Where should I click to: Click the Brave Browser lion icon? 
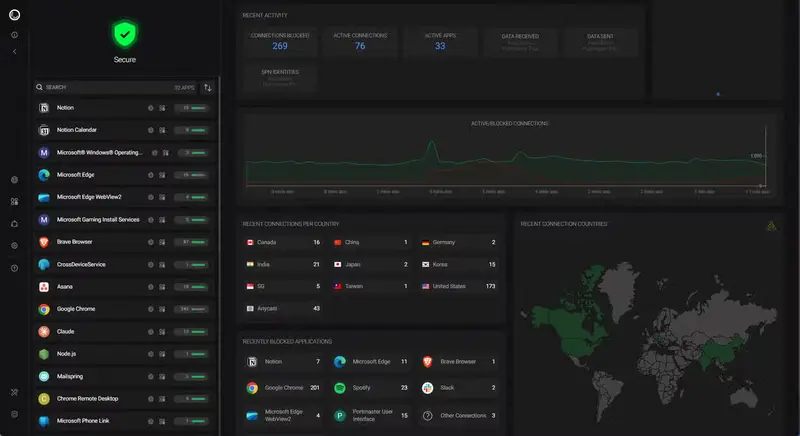tap(44, 242)
